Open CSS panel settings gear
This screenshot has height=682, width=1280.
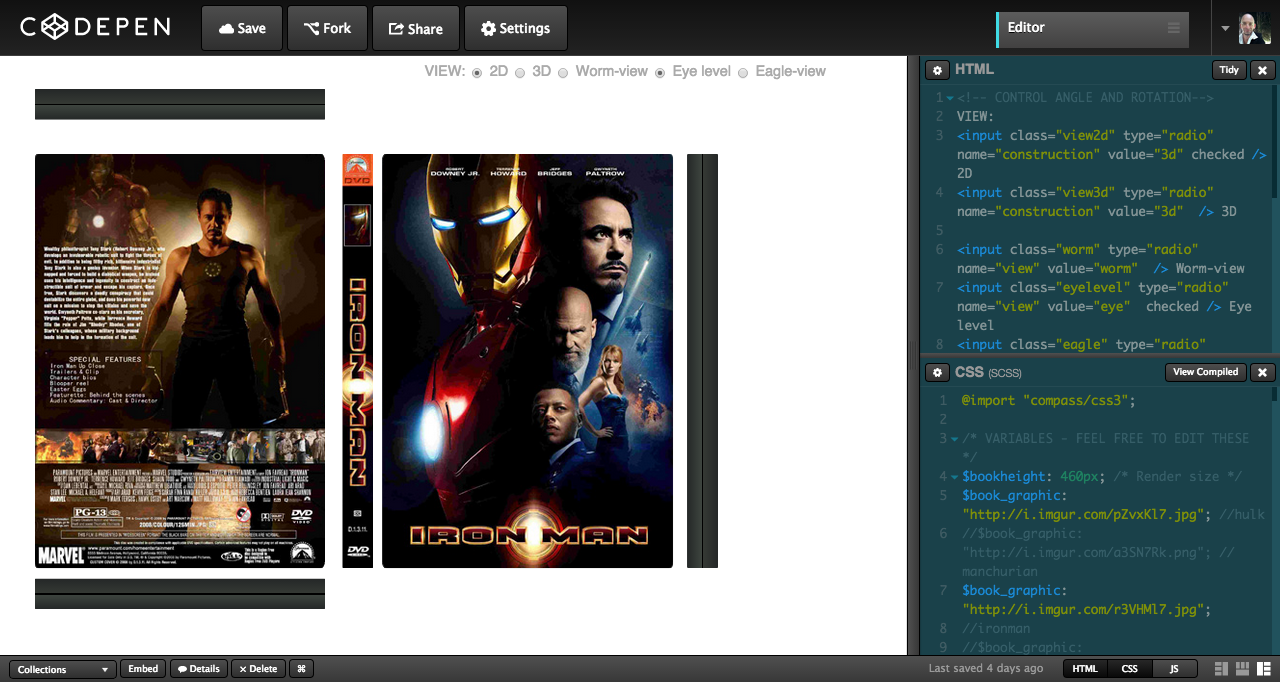937,372
